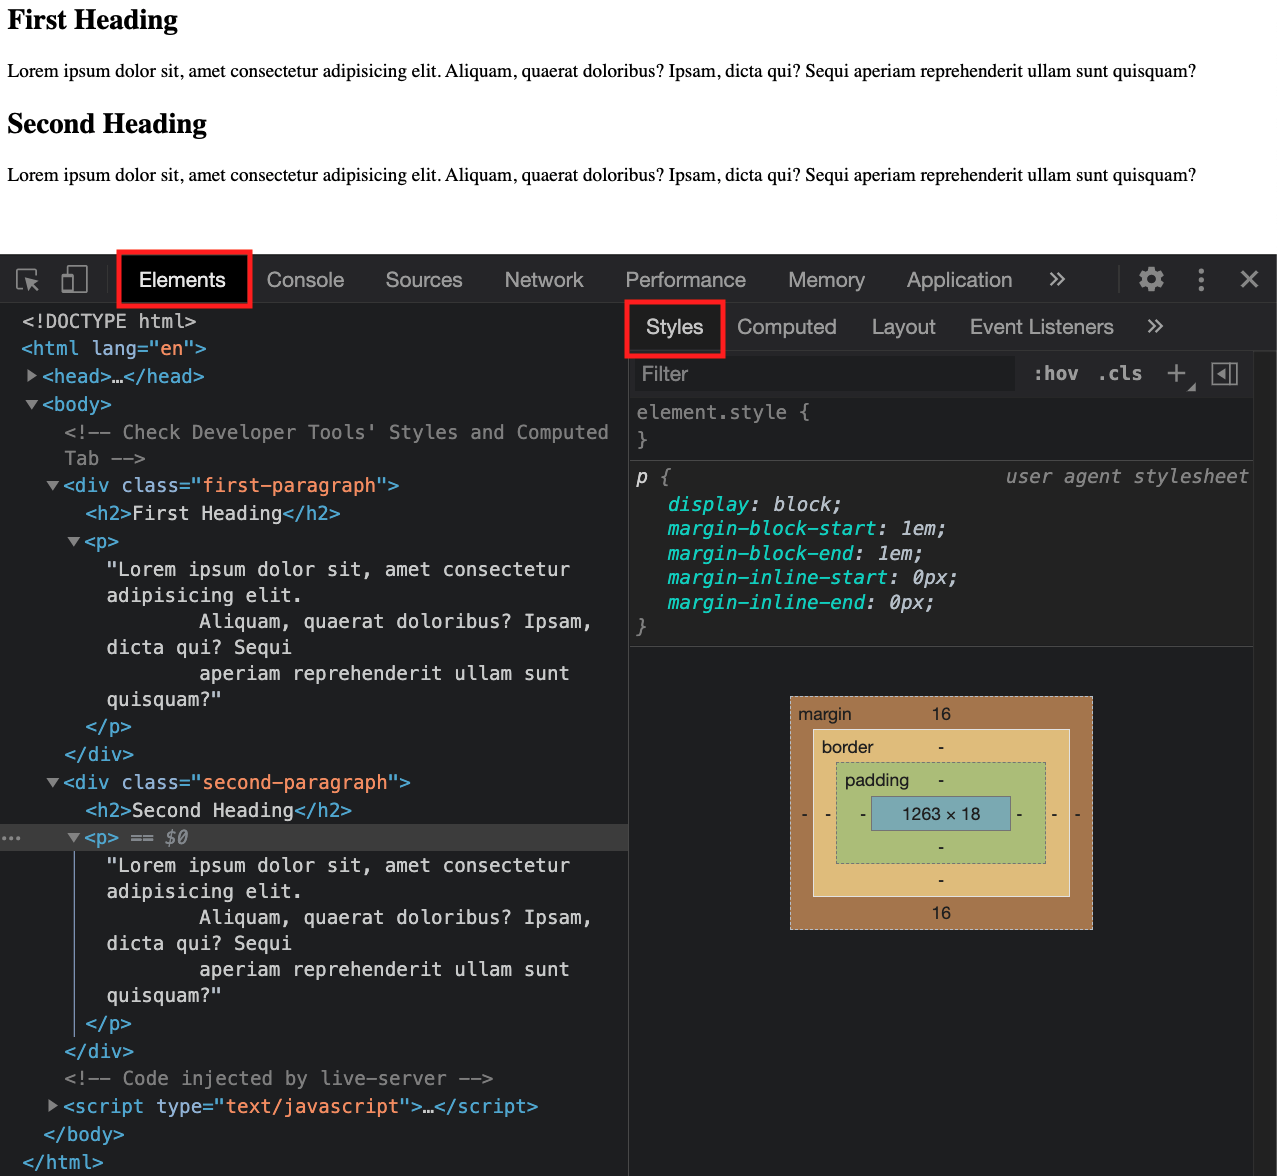Click the user agent stylesheet label
The image size is (1277, 1176).
tap(1127, 476)
